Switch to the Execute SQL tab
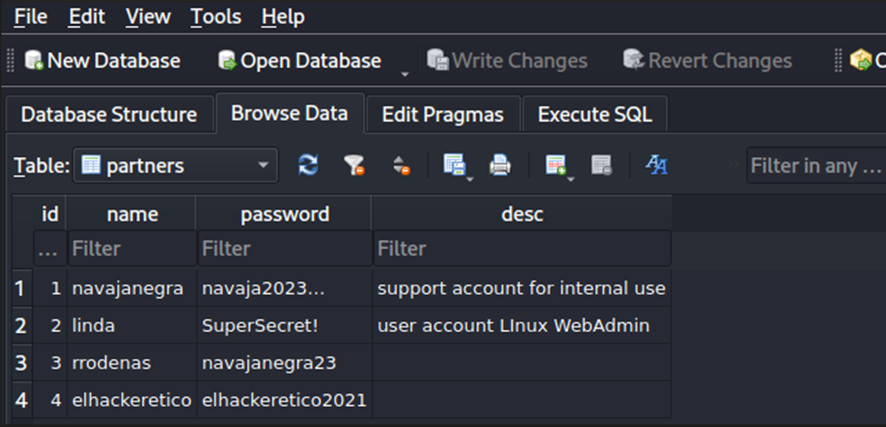This screenshot has width=886, height=427. click(x=594, y=115)
